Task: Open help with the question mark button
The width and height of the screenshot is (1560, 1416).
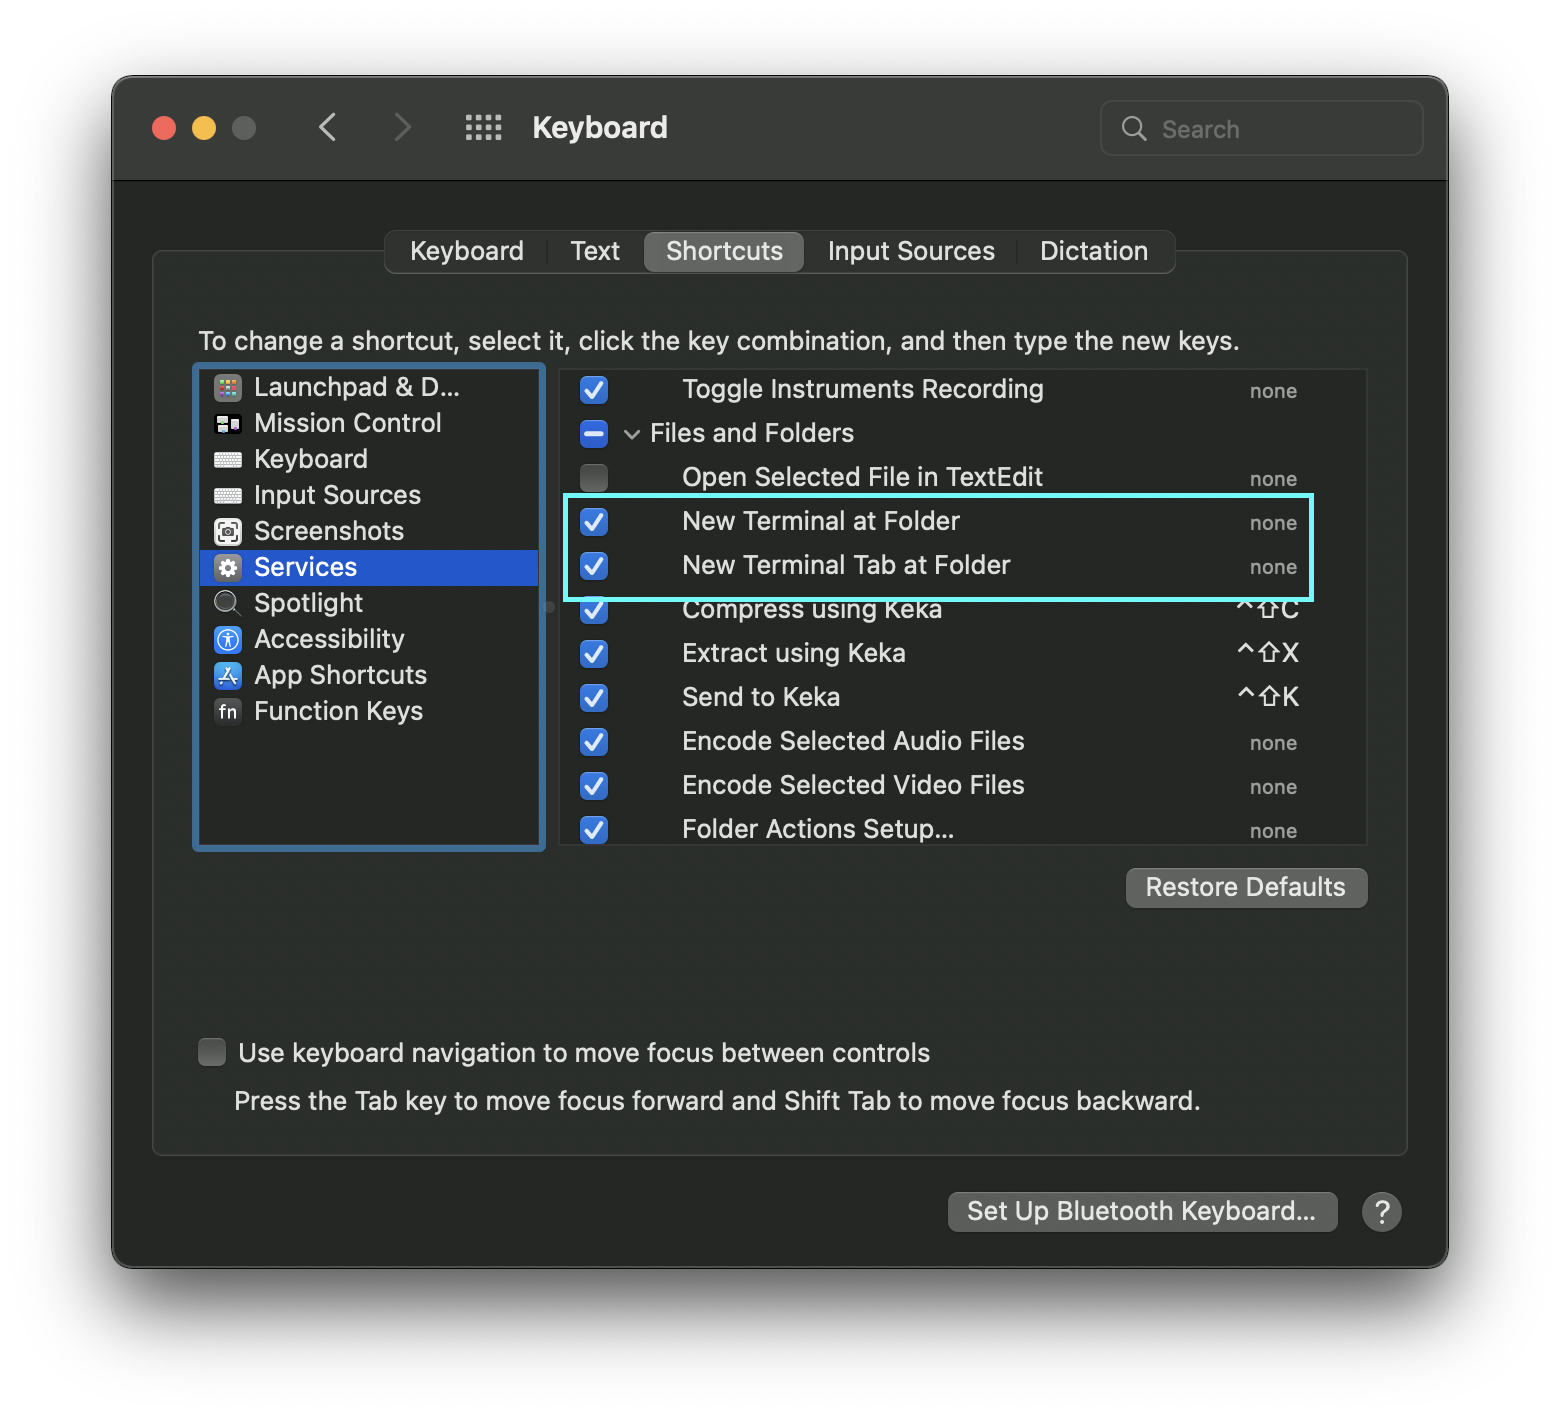Action: (x=1382, y=1212)
